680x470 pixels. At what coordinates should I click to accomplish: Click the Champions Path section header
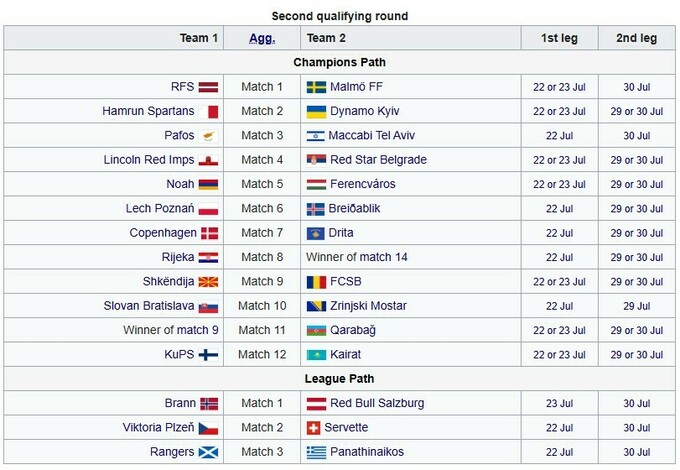click(340, 63)
